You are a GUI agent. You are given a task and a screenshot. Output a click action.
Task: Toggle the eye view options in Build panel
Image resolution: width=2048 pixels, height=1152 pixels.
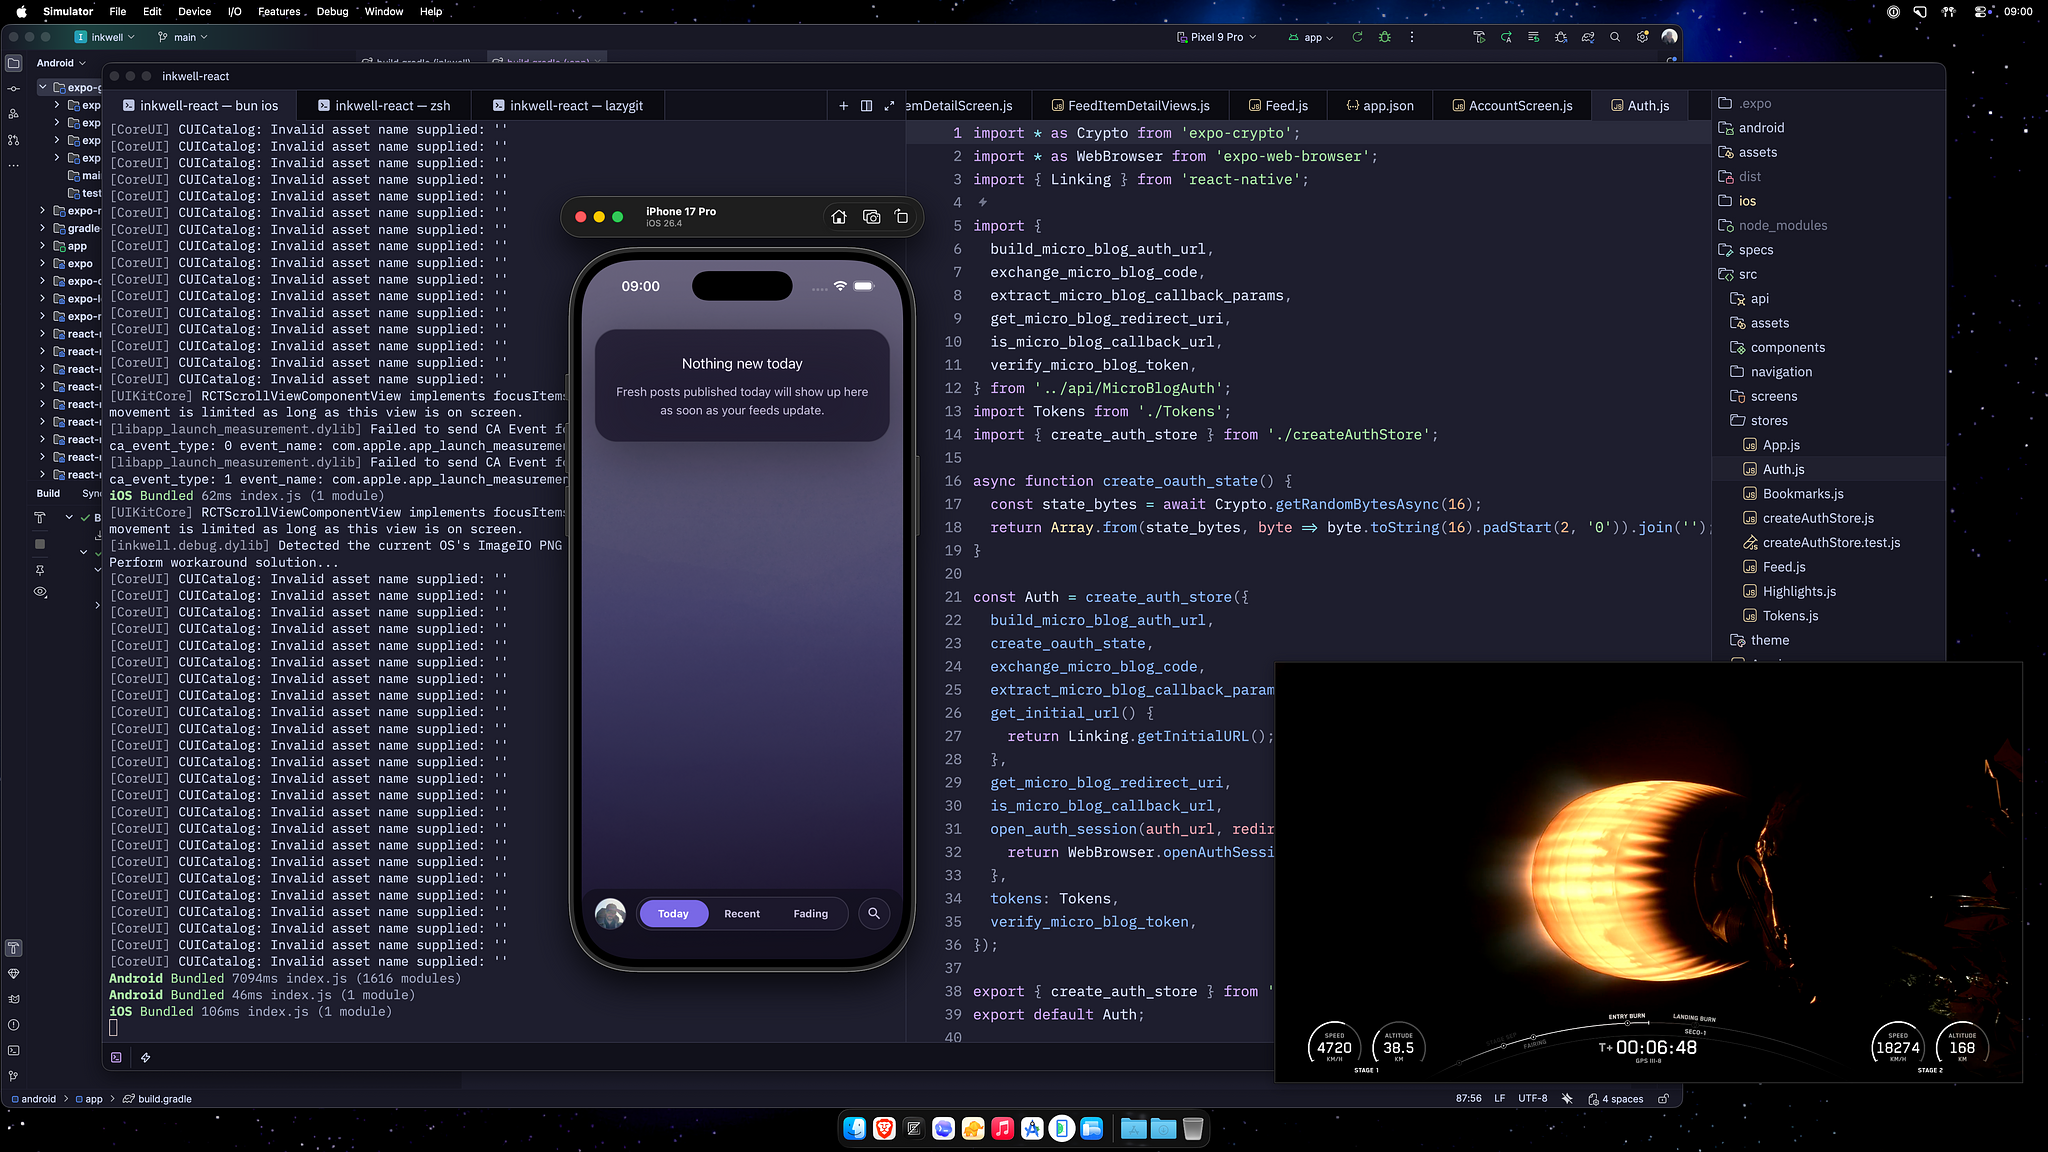[40, 592]
